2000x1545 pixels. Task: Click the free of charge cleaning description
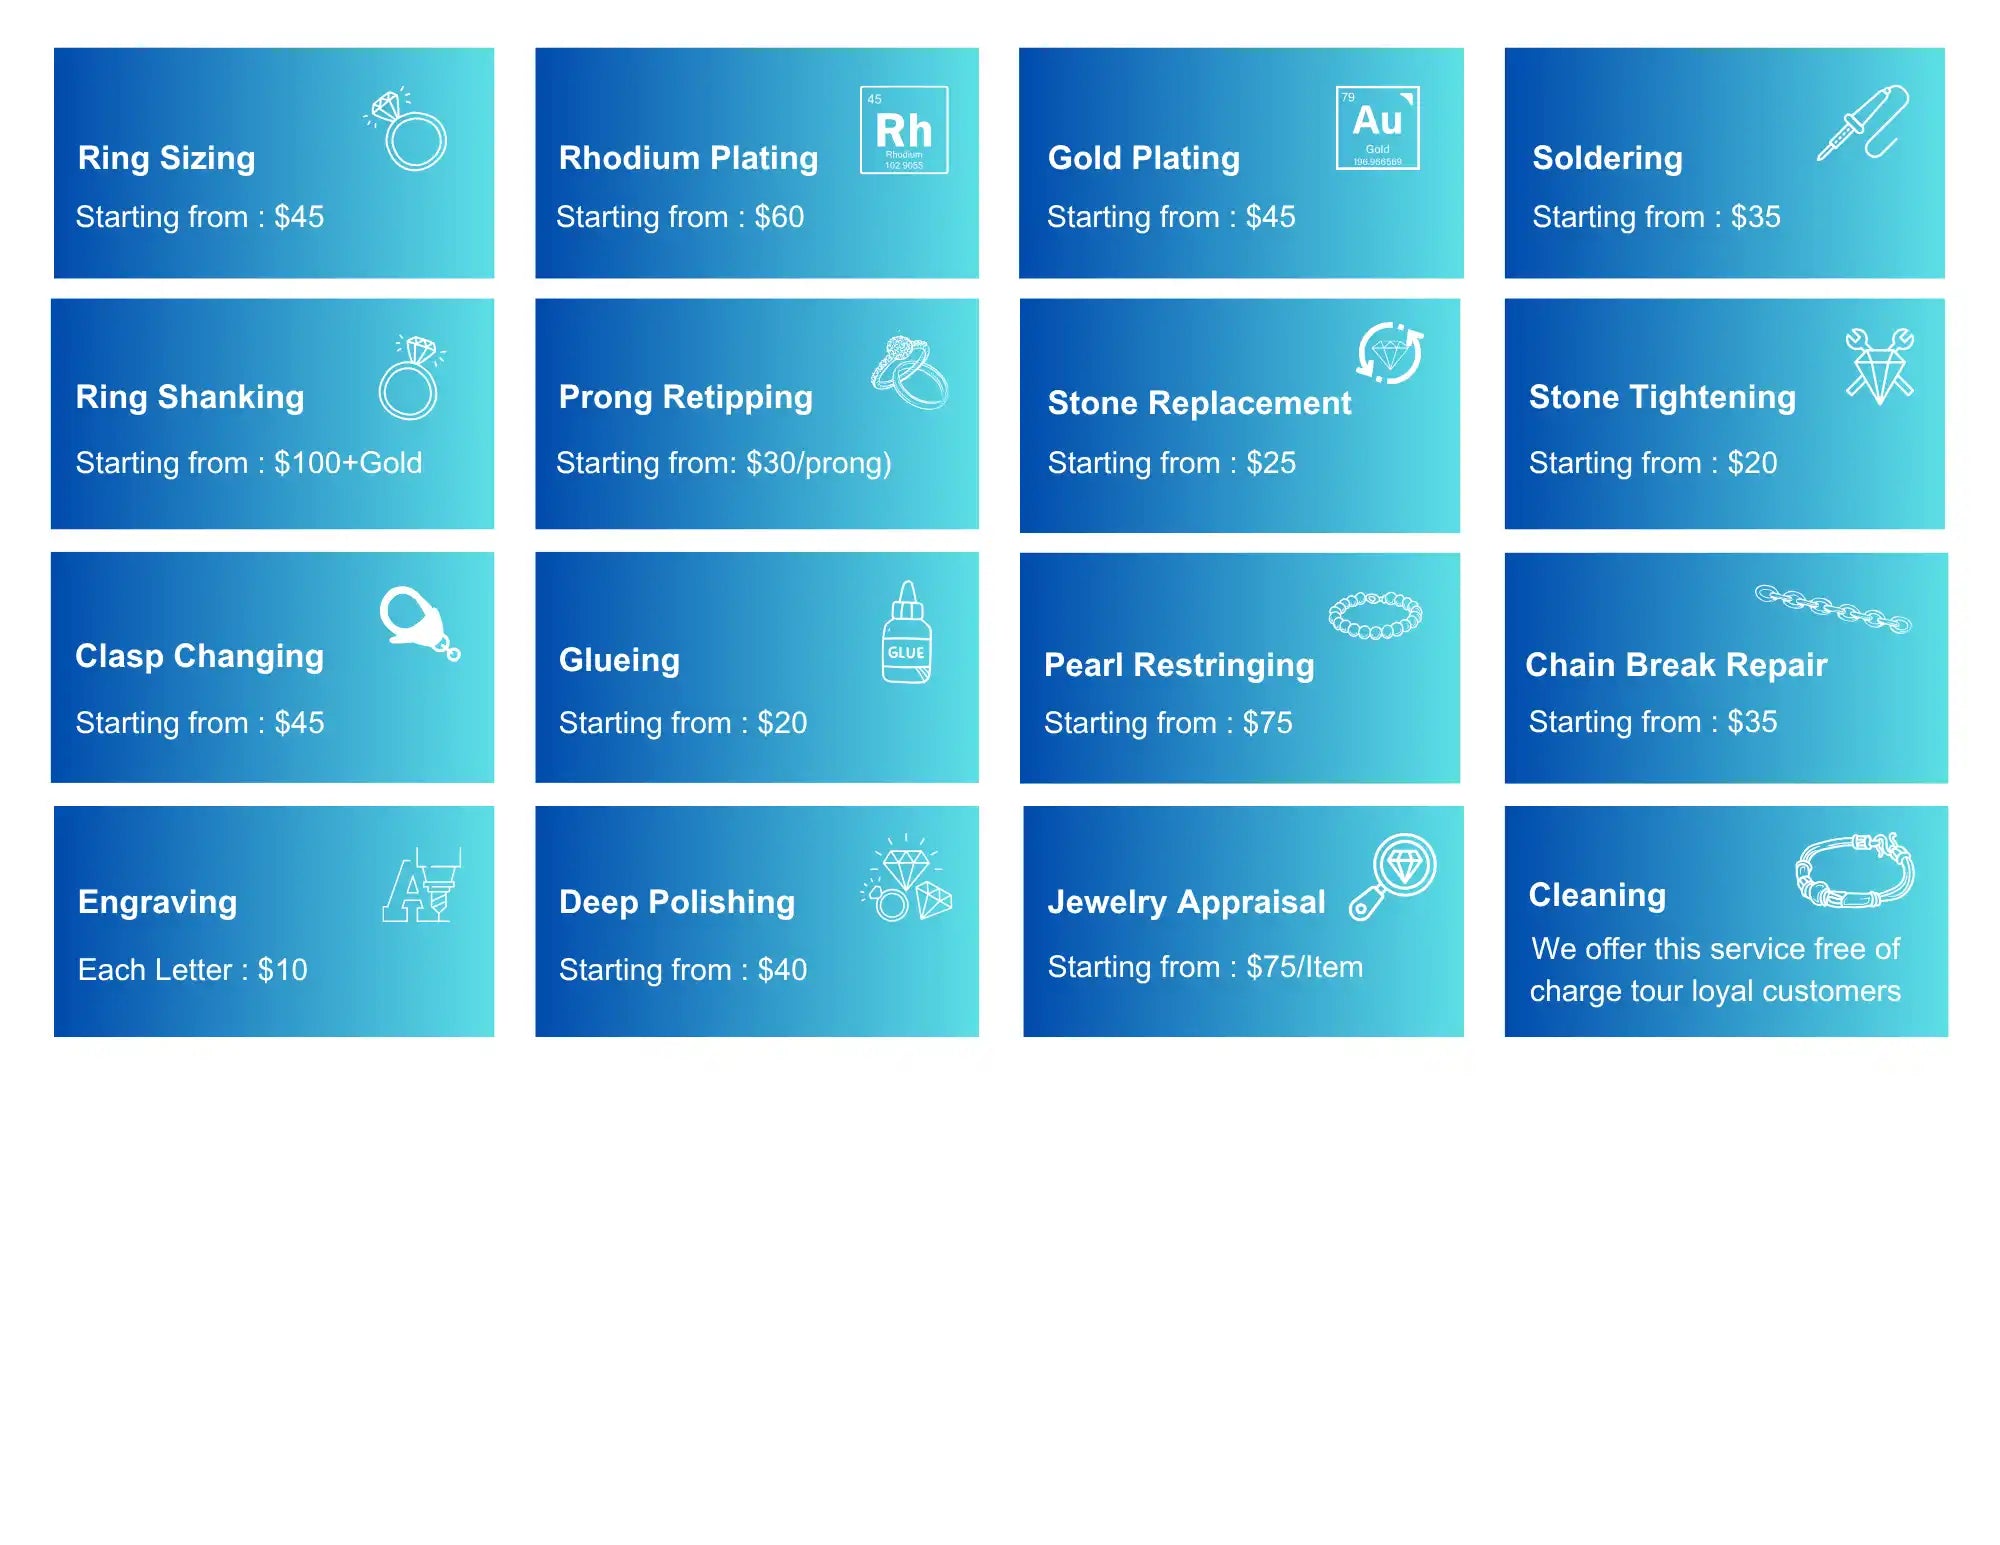point(1715,970)
